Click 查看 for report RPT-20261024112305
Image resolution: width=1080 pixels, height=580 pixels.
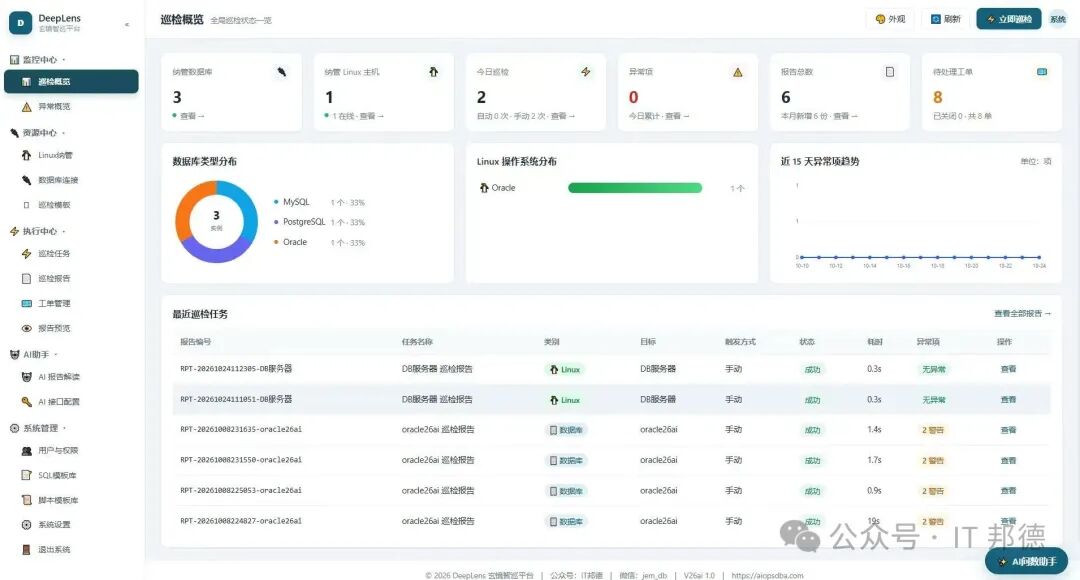tap(1008, 369)
